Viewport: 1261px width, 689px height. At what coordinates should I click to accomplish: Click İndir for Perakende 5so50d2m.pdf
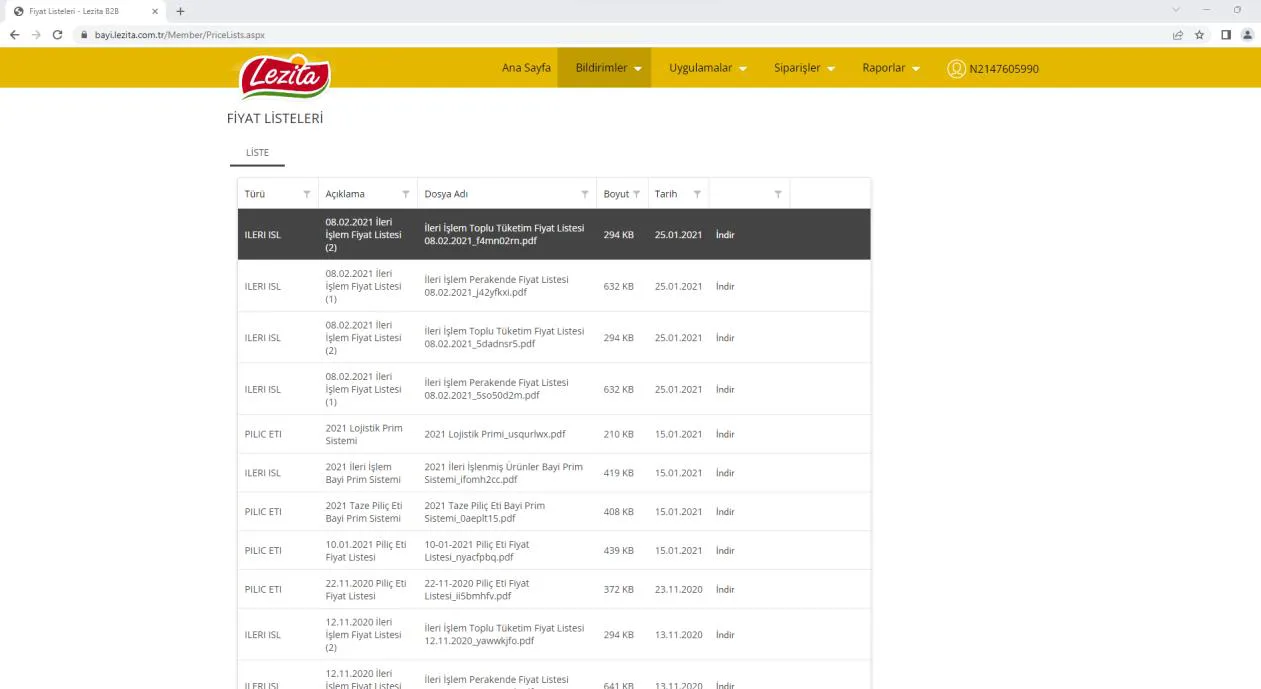point(725,389)
